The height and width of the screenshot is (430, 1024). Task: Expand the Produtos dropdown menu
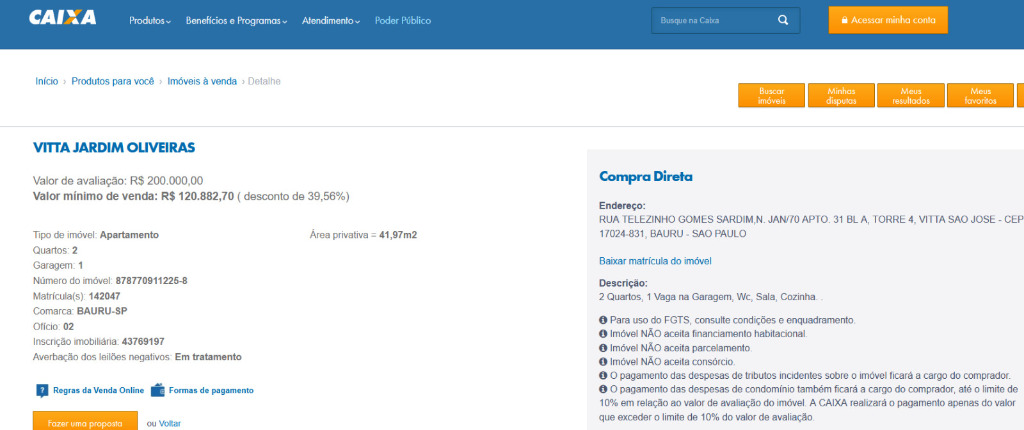pyautogui.click(x=150, y=21)
